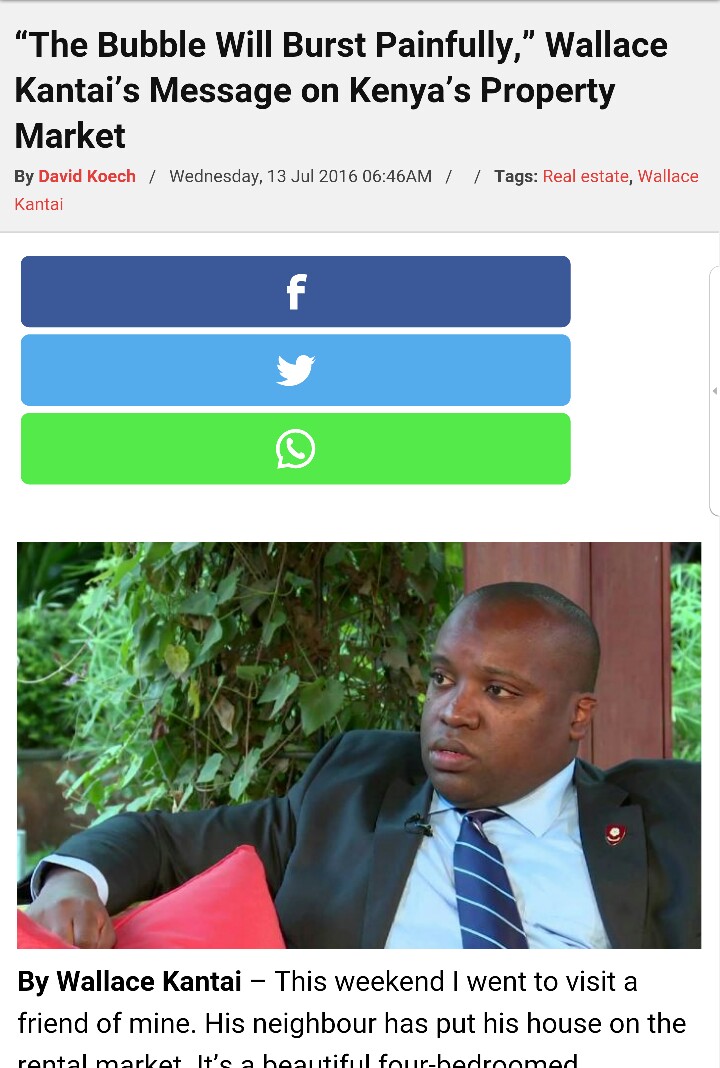Click the article headline about Kenya's Property Market
The width and height of the screenshot is (720, 1068).
point(341,90)
